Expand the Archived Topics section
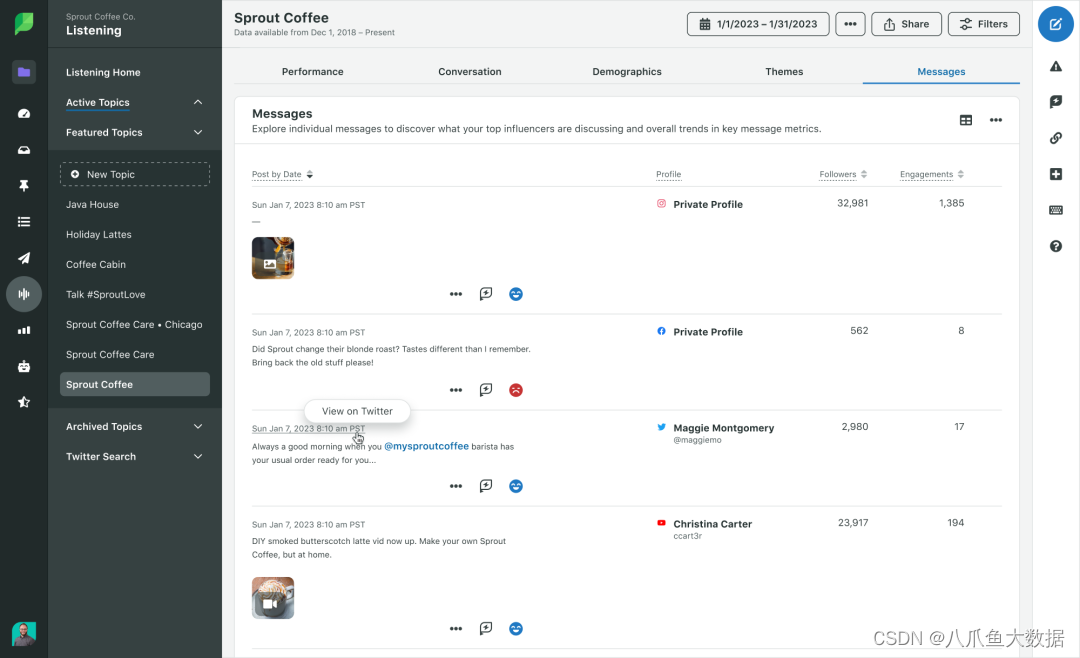Image resolution: width=1080 pixels, height=658 pixels. tap(198, 426)
